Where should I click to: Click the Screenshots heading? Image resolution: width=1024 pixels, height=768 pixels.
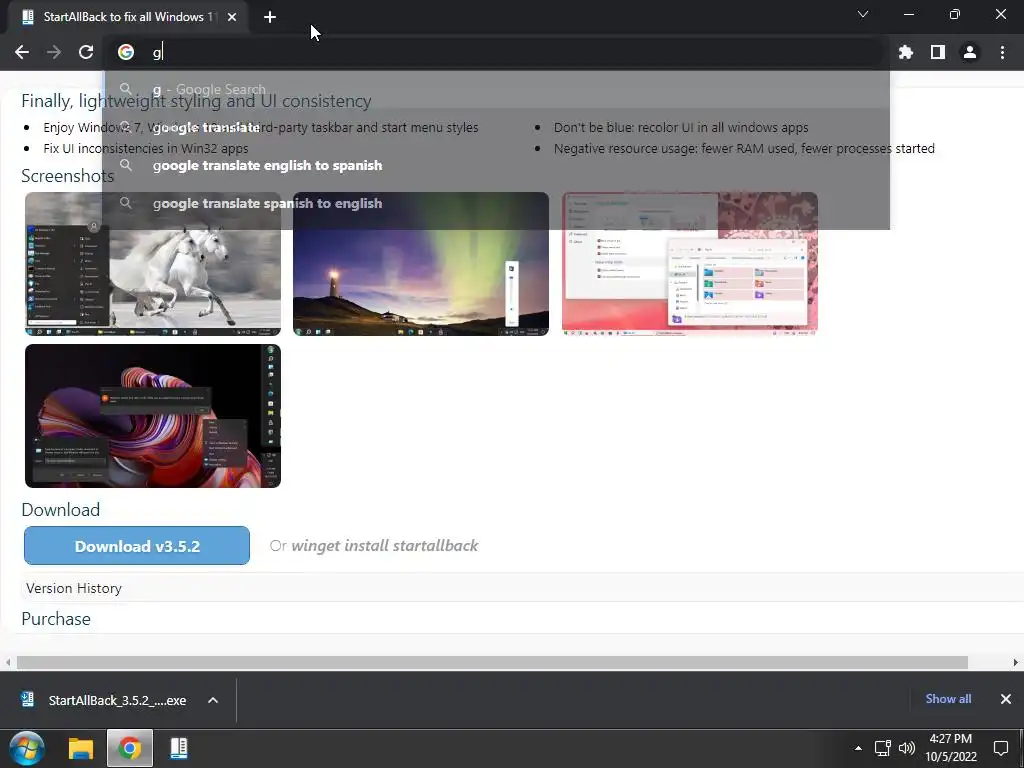(67, 176)
